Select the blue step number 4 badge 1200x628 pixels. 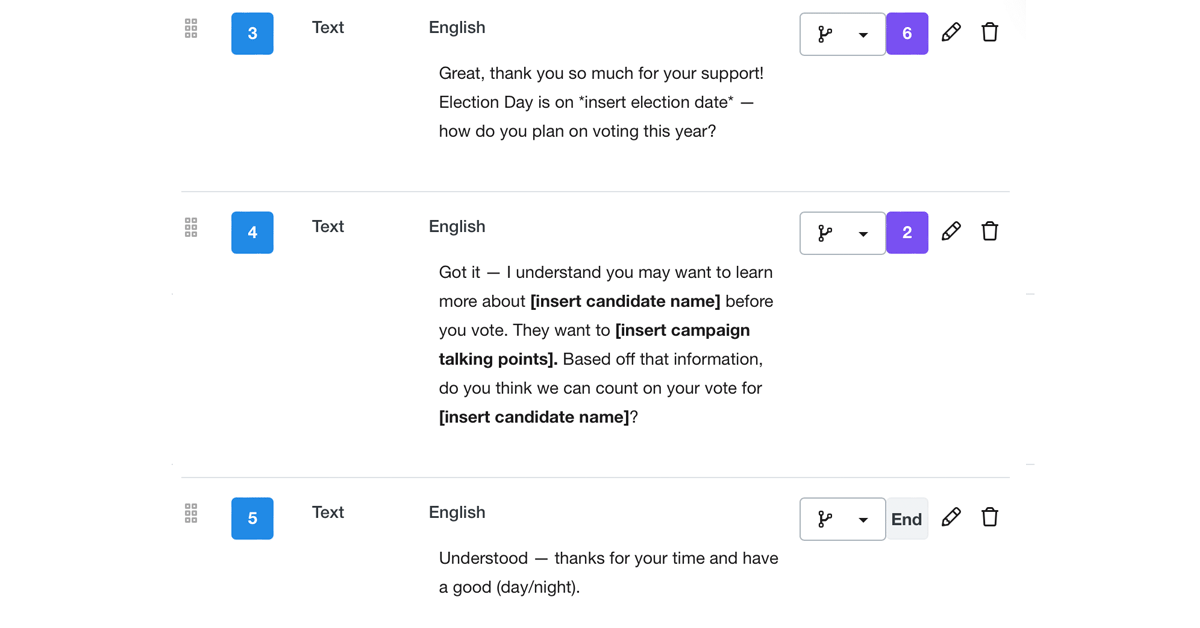252,233
